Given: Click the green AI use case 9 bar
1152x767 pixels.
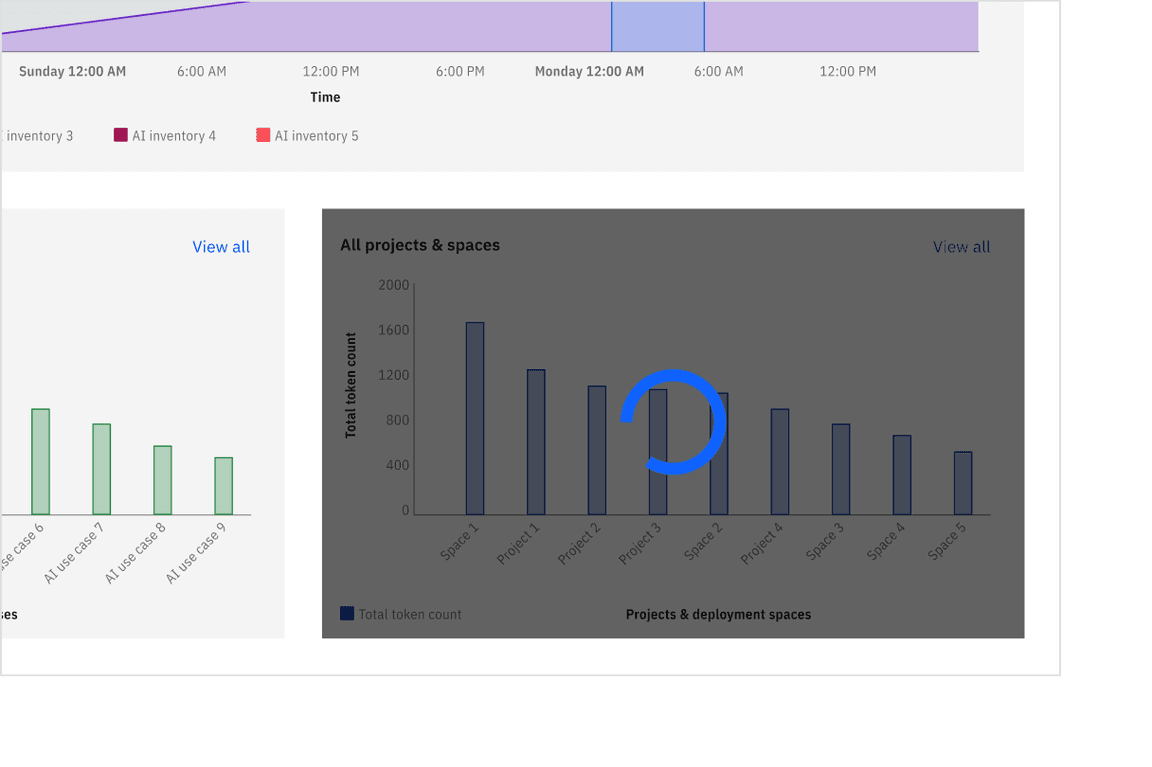Looking at the screenshot, I should tap(224, 486).
